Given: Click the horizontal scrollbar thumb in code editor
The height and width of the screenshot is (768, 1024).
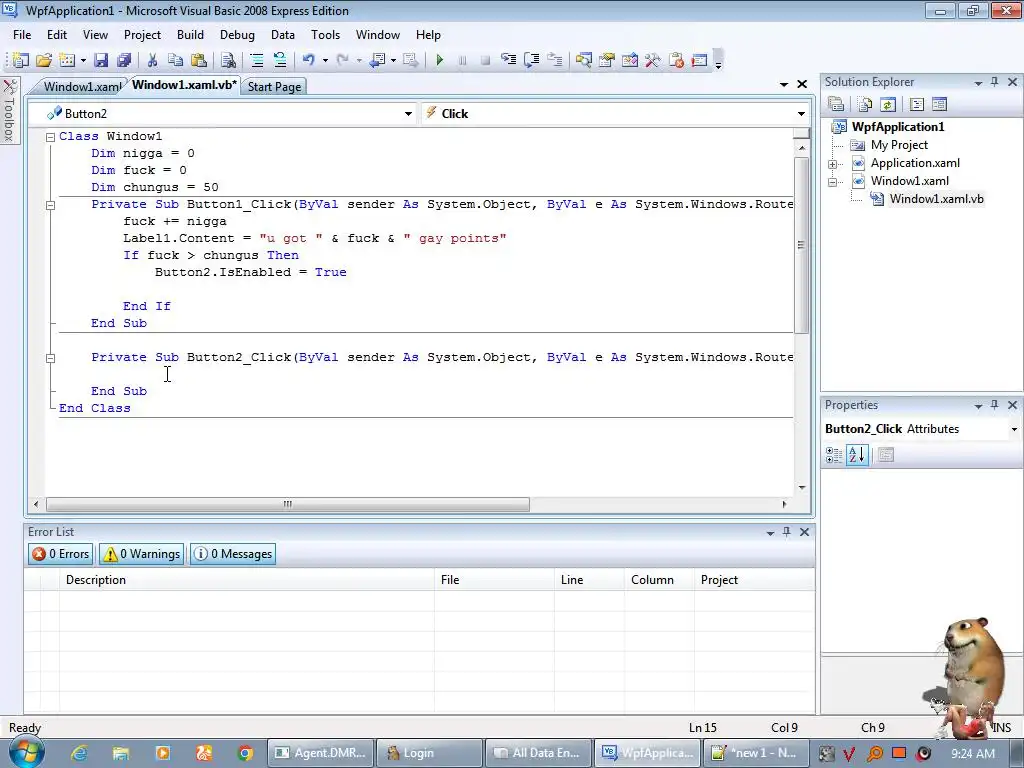Looking at the screenshot, I should point(287,504).
